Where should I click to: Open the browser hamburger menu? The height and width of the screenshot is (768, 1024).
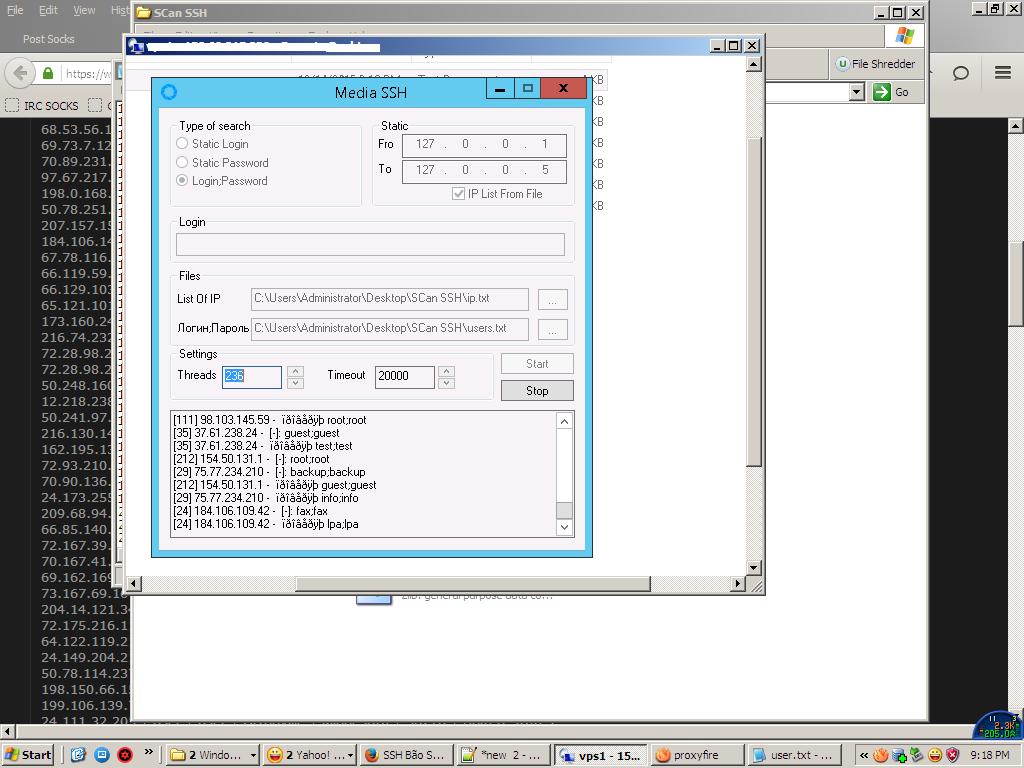click(x=1003, y=72)
